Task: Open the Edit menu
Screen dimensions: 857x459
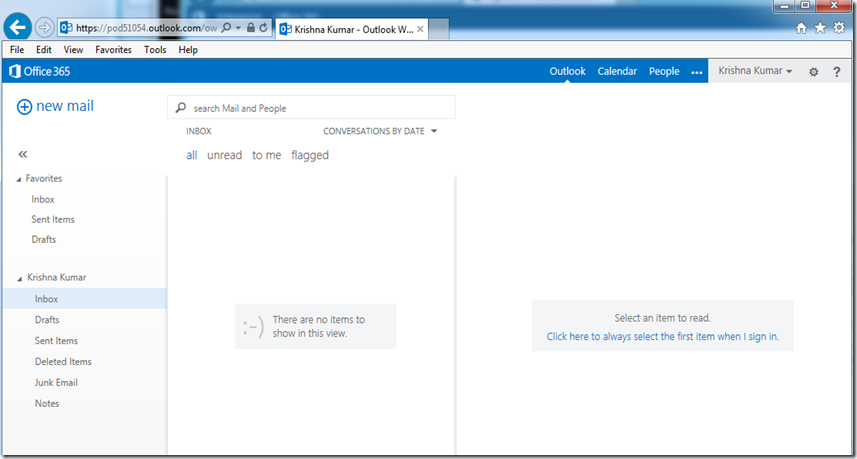Action: 44,50
